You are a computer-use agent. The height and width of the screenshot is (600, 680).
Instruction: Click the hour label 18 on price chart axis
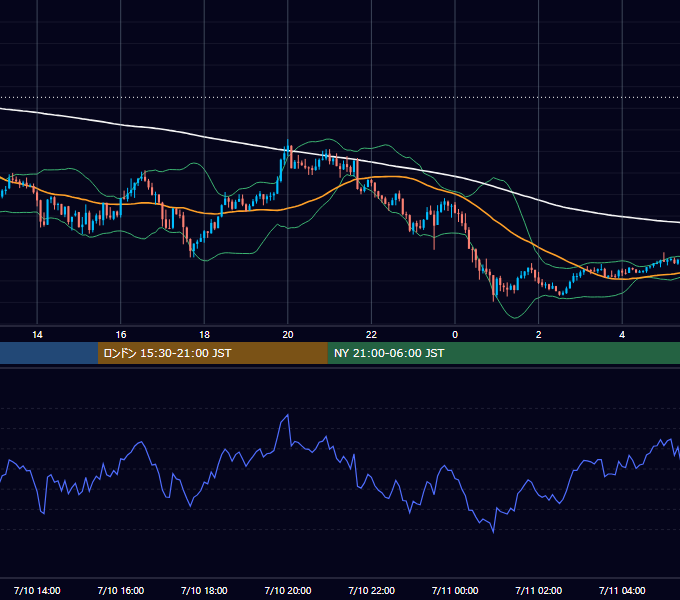pos(204,335)
